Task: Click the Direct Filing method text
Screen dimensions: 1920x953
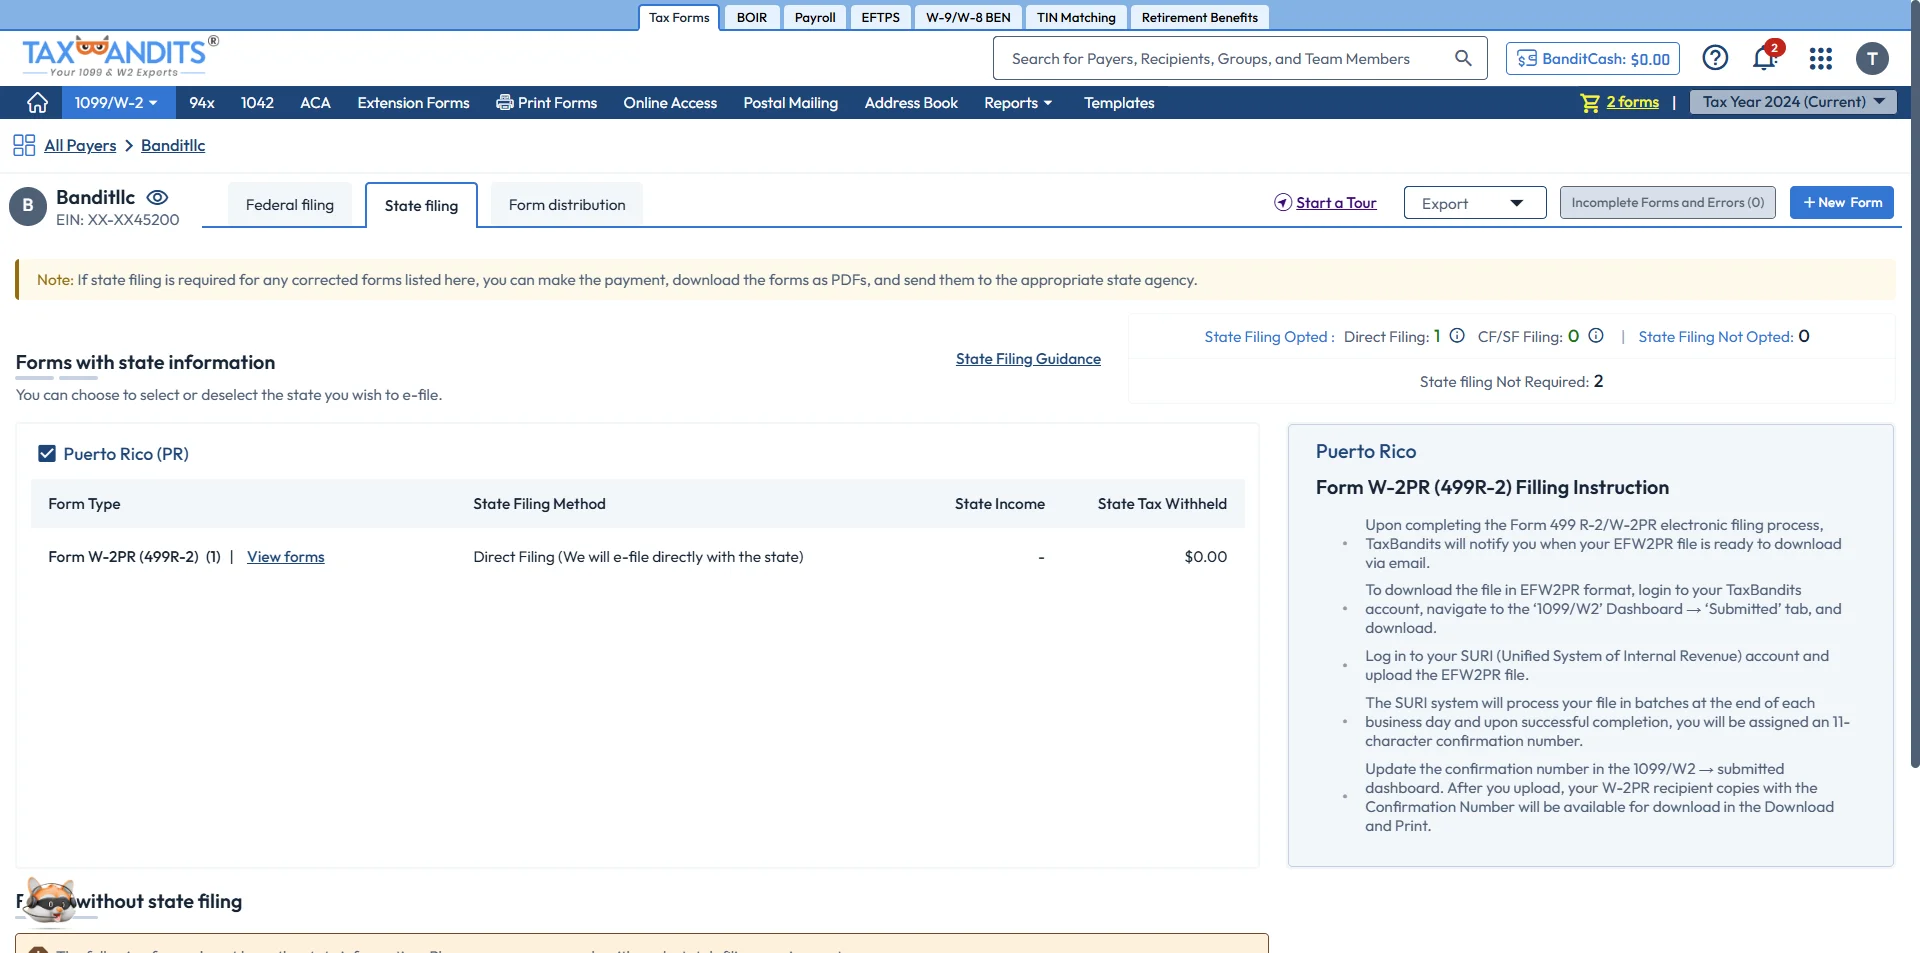Action: (638, 557)
